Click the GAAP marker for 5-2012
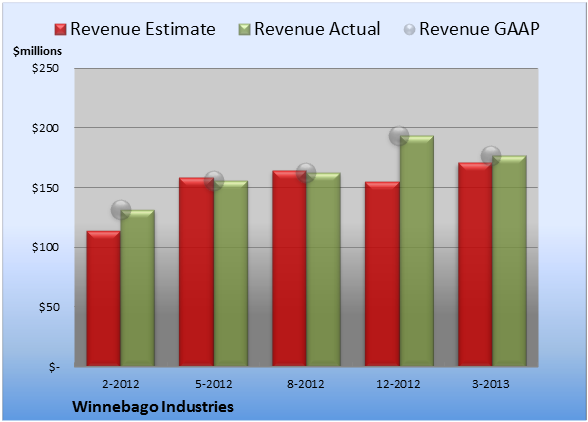588x422 pixels. click(214, 181)
